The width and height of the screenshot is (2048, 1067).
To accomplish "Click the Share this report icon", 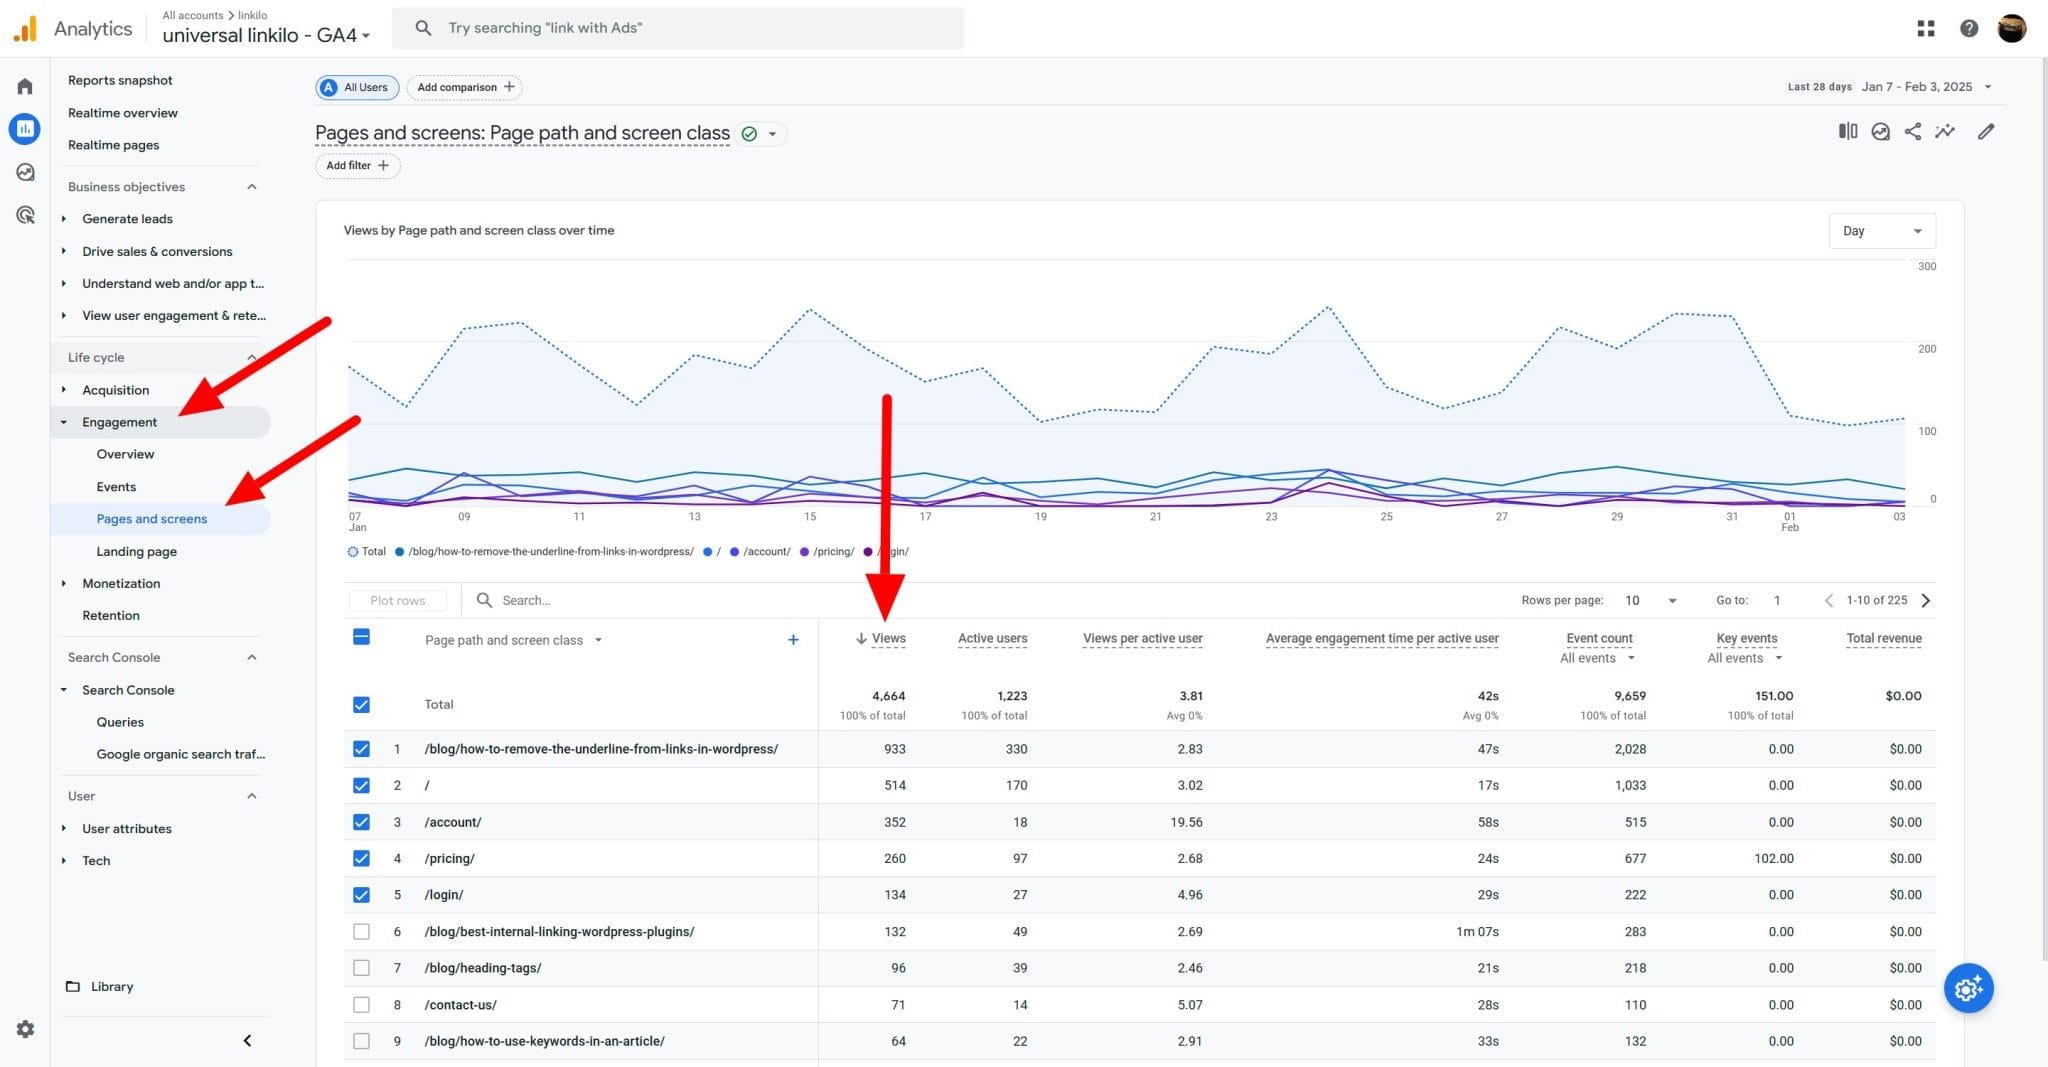I will pos(1912,131).
